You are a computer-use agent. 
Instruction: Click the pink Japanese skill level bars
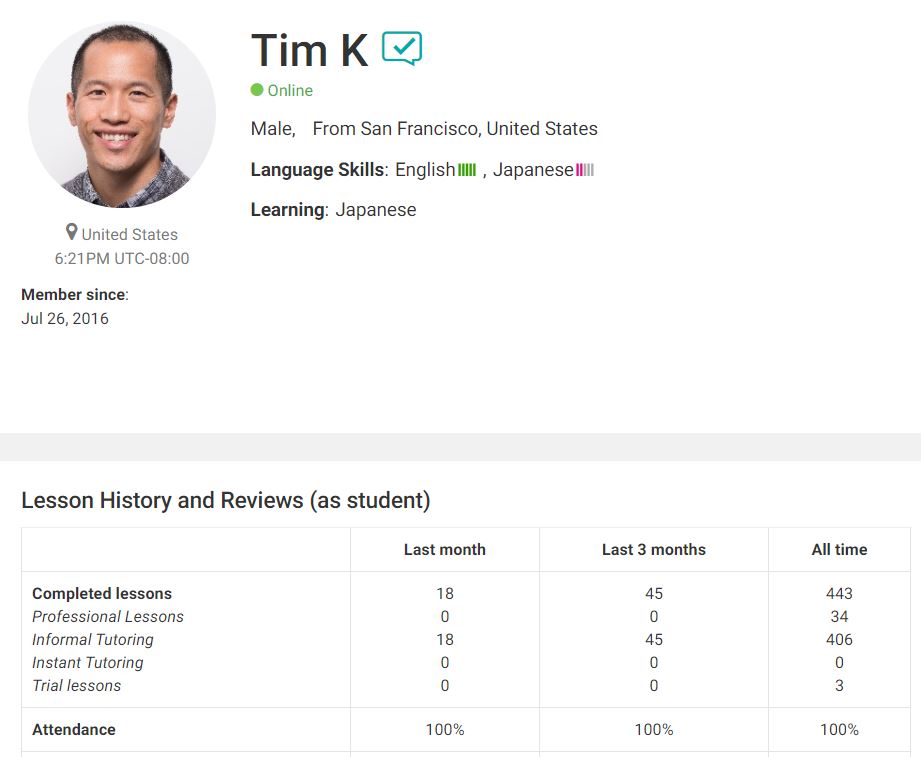(585, 170)
